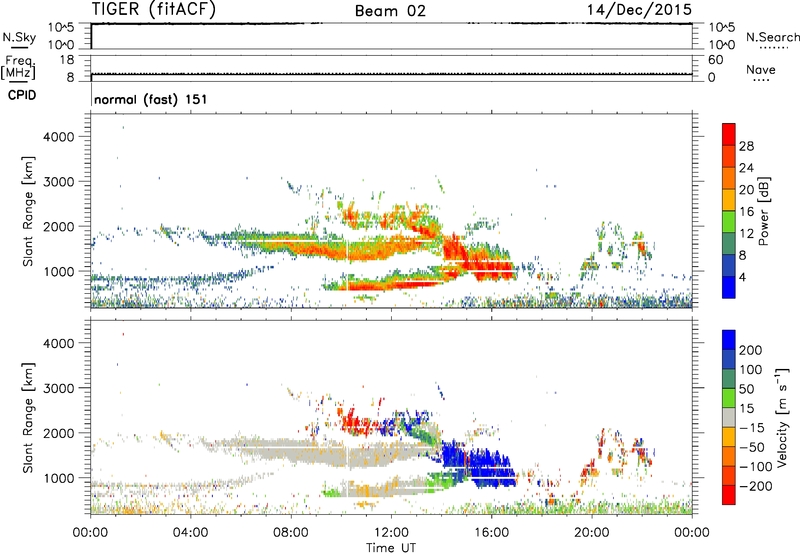
Task: Click the '08:00' time axis label
Action: click(x=291, y=533)
